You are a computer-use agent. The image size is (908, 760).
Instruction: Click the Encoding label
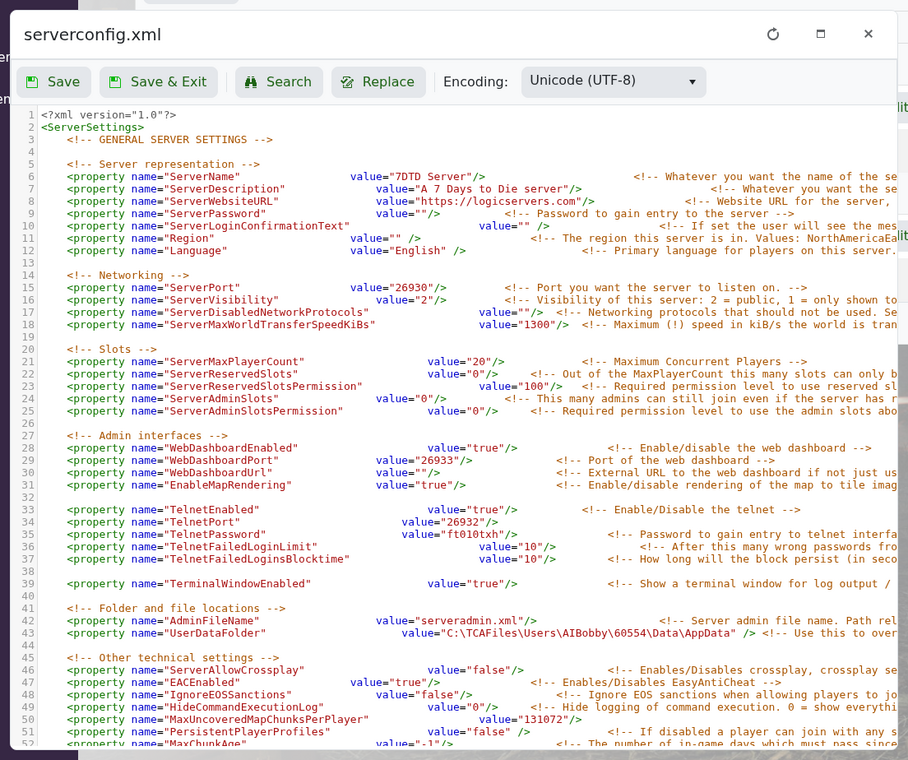[475, 82]
